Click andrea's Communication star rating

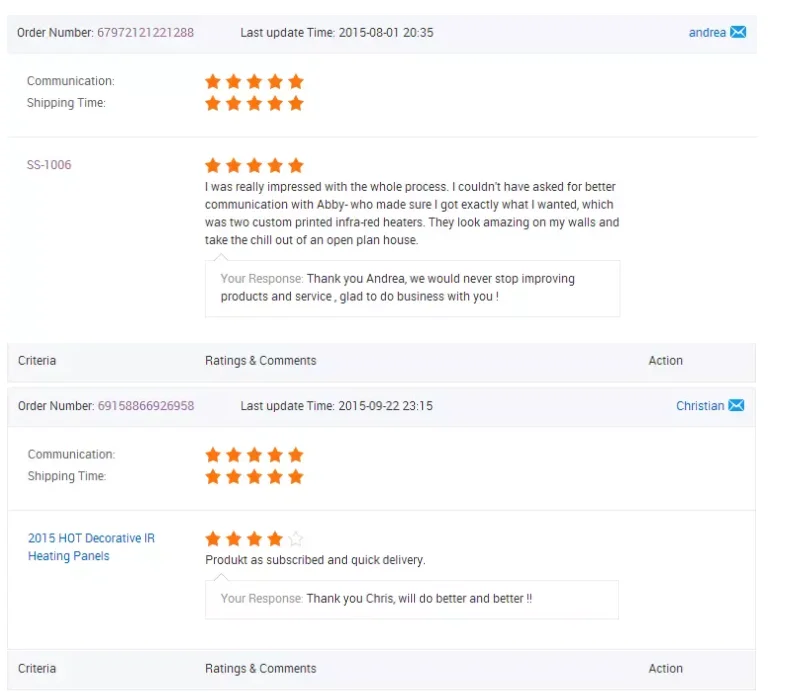coord(254,81)
